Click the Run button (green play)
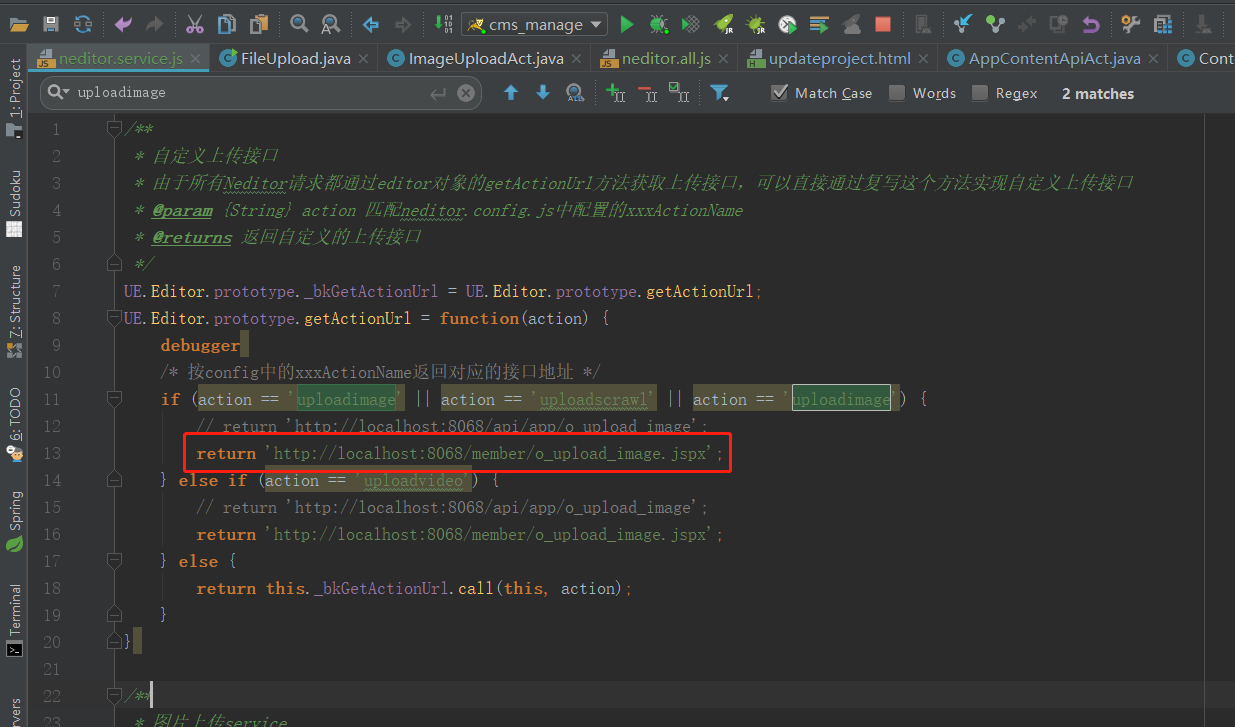The height and width of the screenshot is (727, 1235). pos(627,24)
